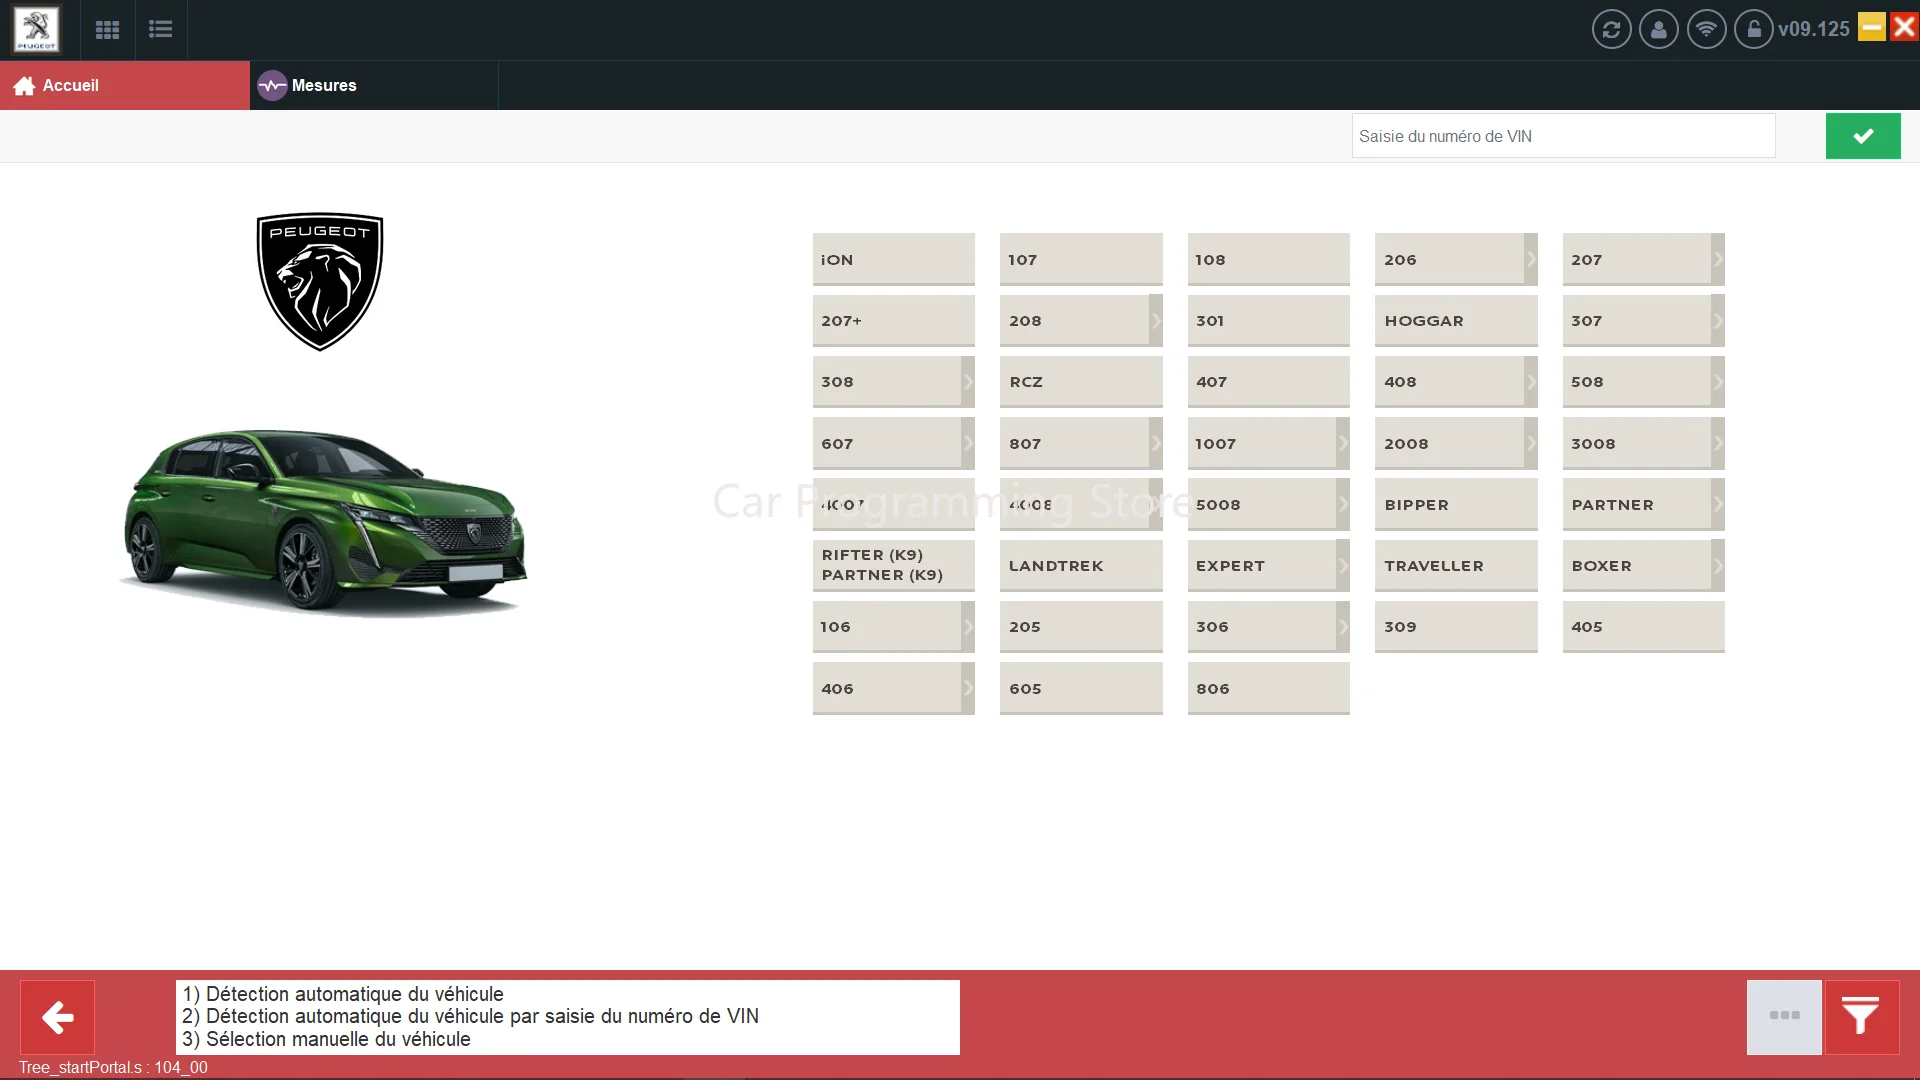Select the iON vehicle model
1920x1080 pixels.
(893, 260)
